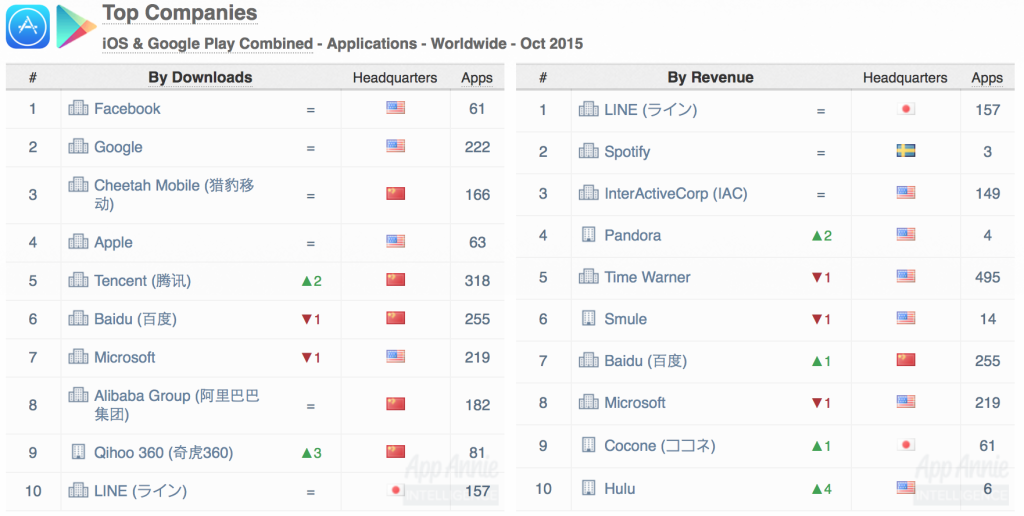
Task: Open the Time Warner company link
Action: tap(647, 277)
